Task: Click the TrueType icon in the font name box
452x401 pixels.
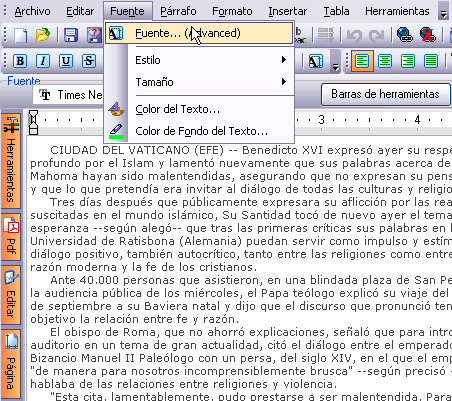Action: coord(45,95)
